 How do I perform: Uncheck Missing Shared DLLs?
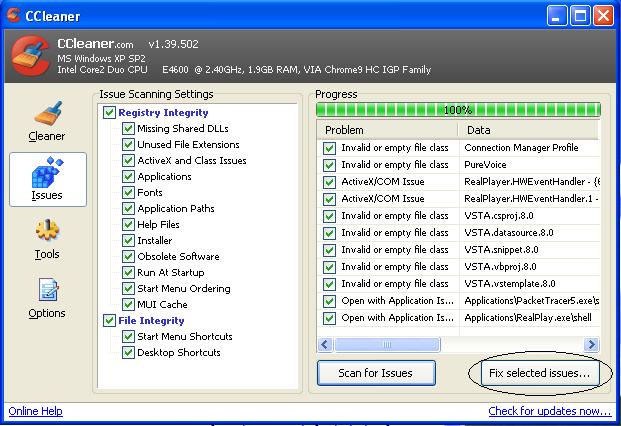click(x=128, y=129)
